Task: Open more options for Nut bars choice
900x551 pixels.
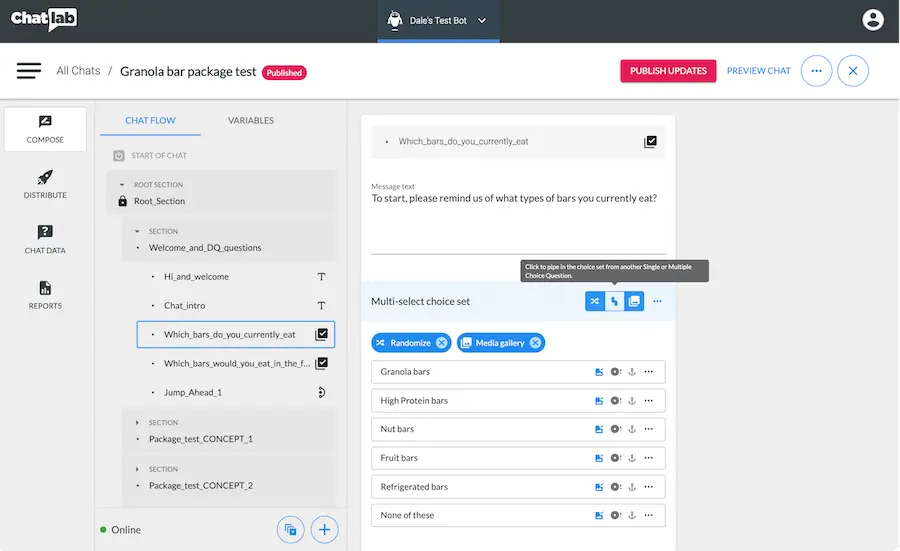Action: point(649,429)
